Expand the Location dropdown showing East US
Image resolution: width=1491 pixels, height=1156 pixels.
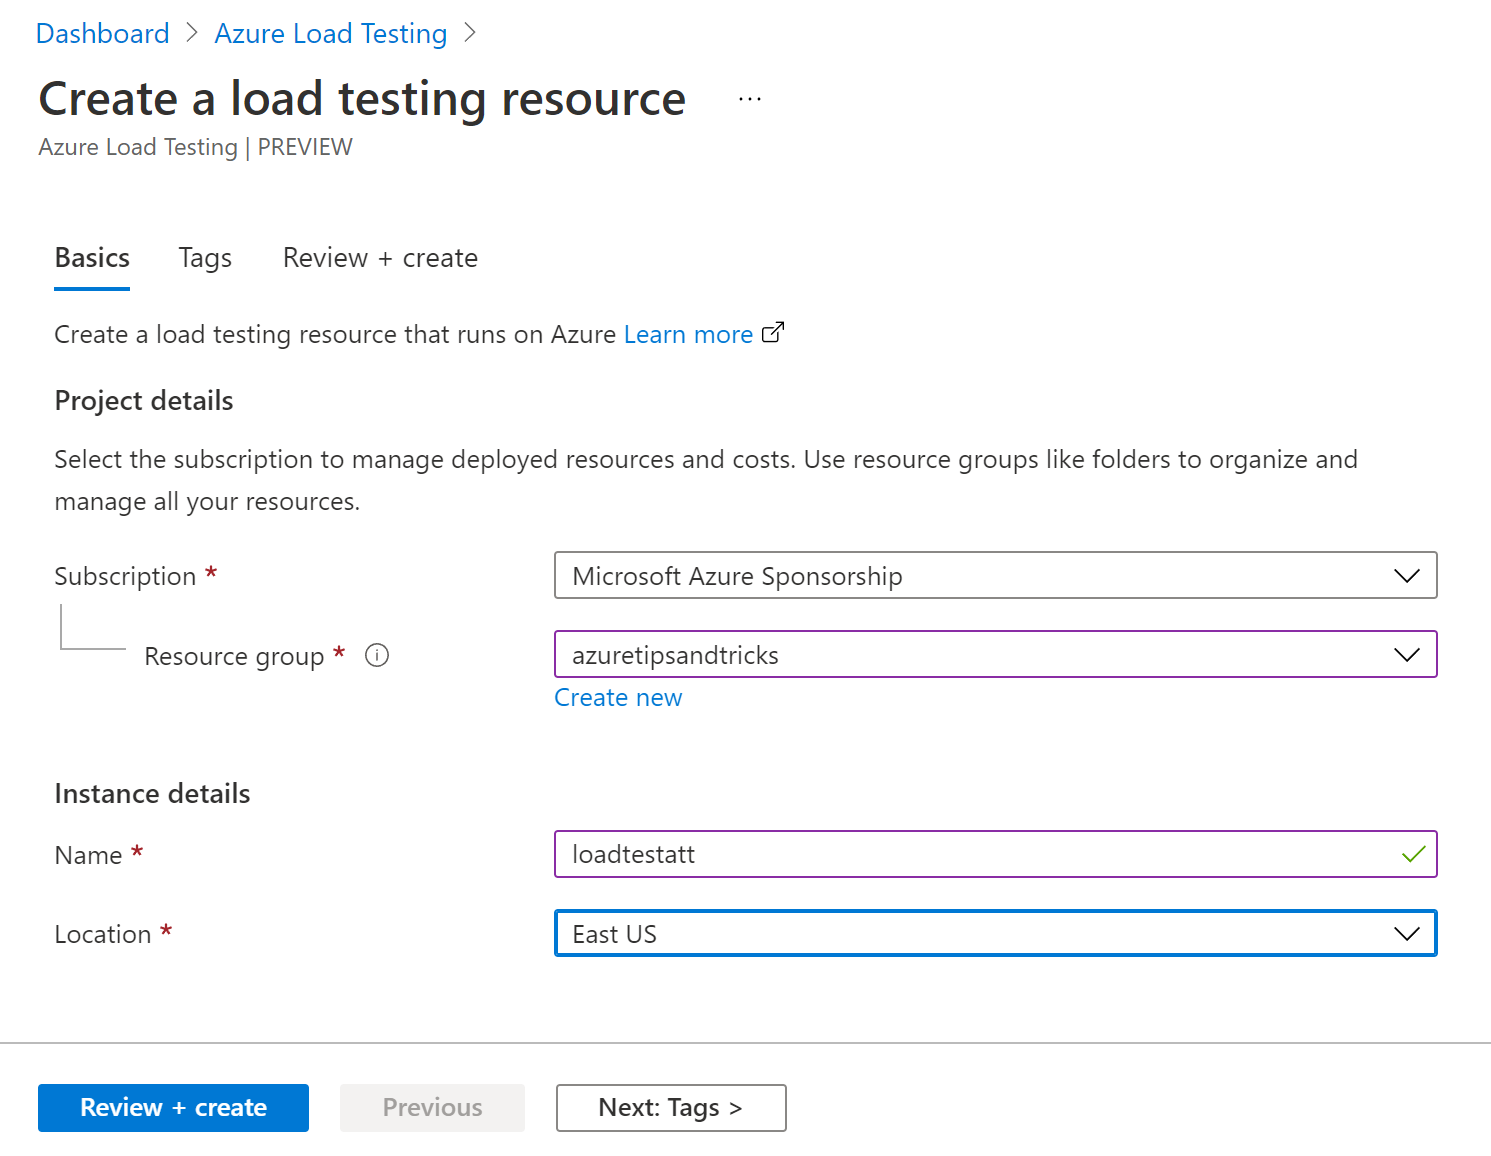pyautogui.click(x=995, y=934)
